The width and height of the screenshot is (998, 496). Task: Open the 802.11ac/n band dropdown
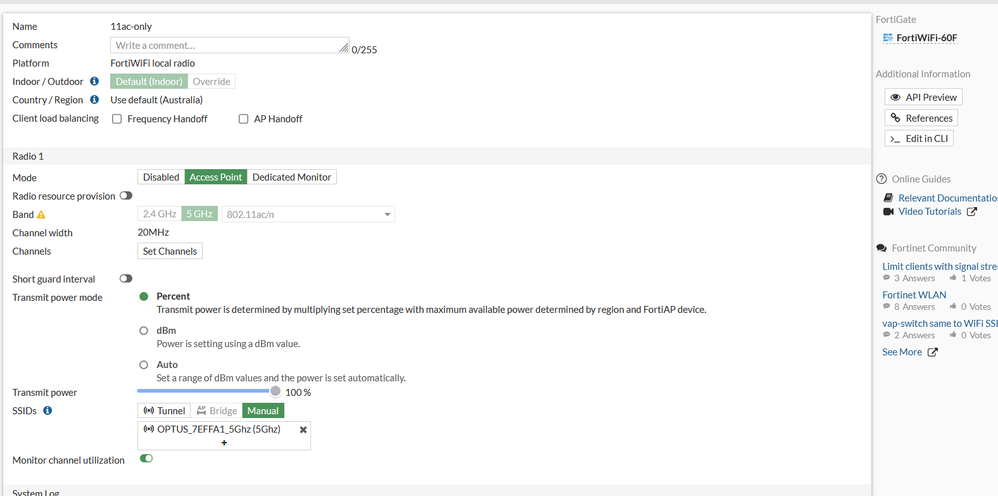308,214
